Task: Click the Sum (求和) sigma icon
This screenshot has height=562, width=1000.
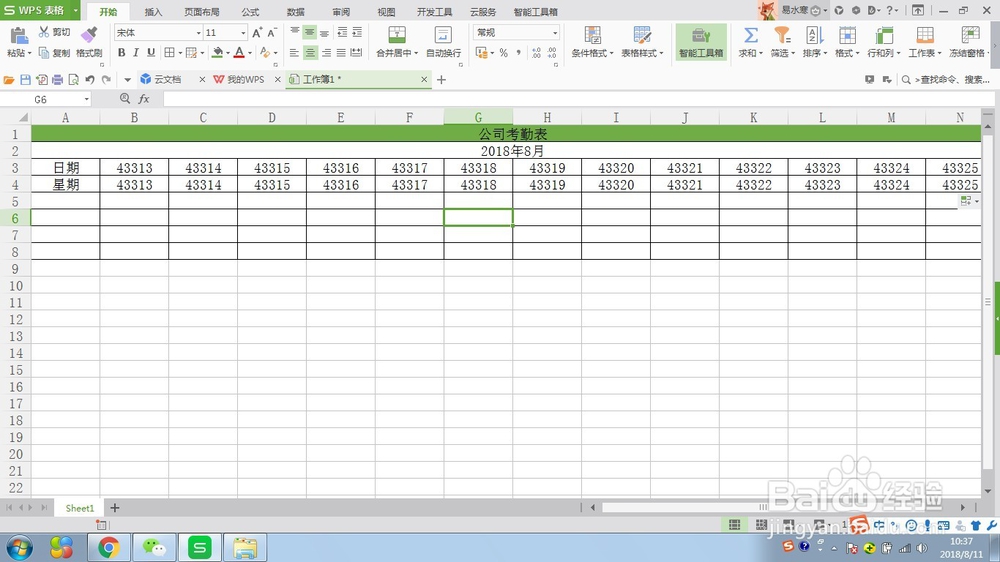Action: [751, 34]
